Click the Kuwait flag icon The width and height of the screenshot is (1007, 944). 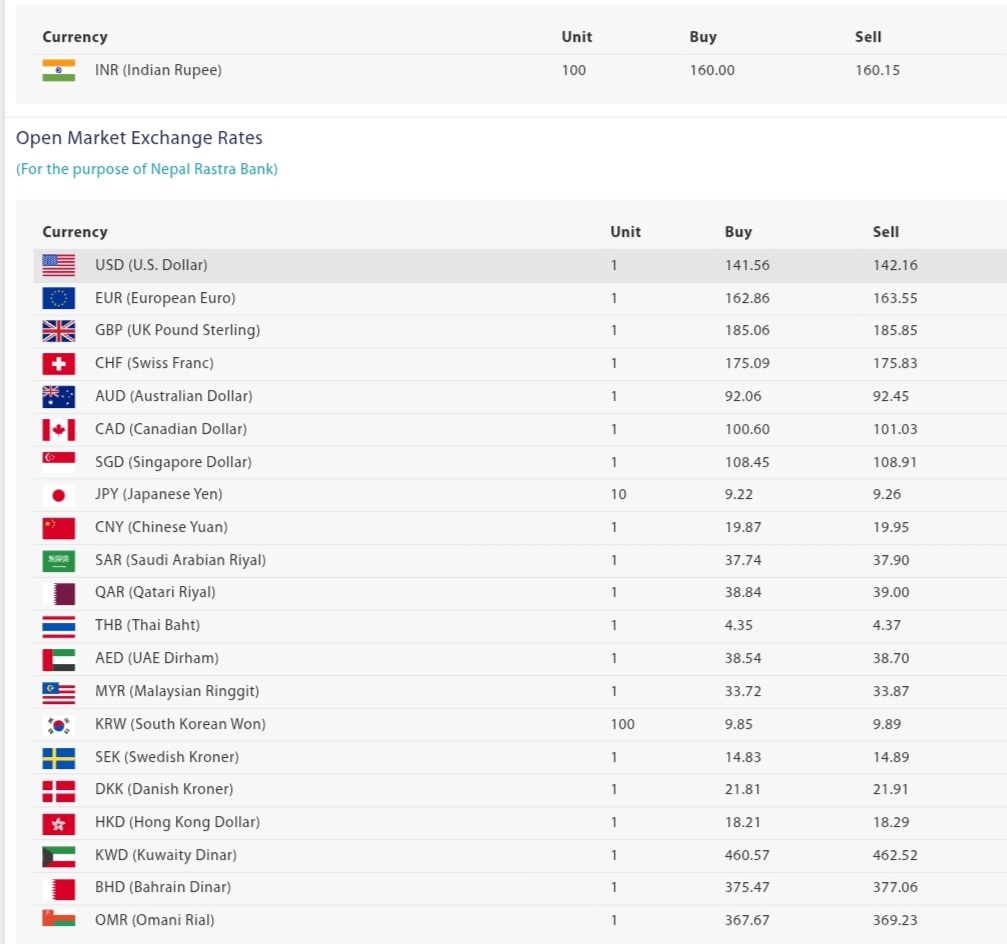tap(58, 855)
